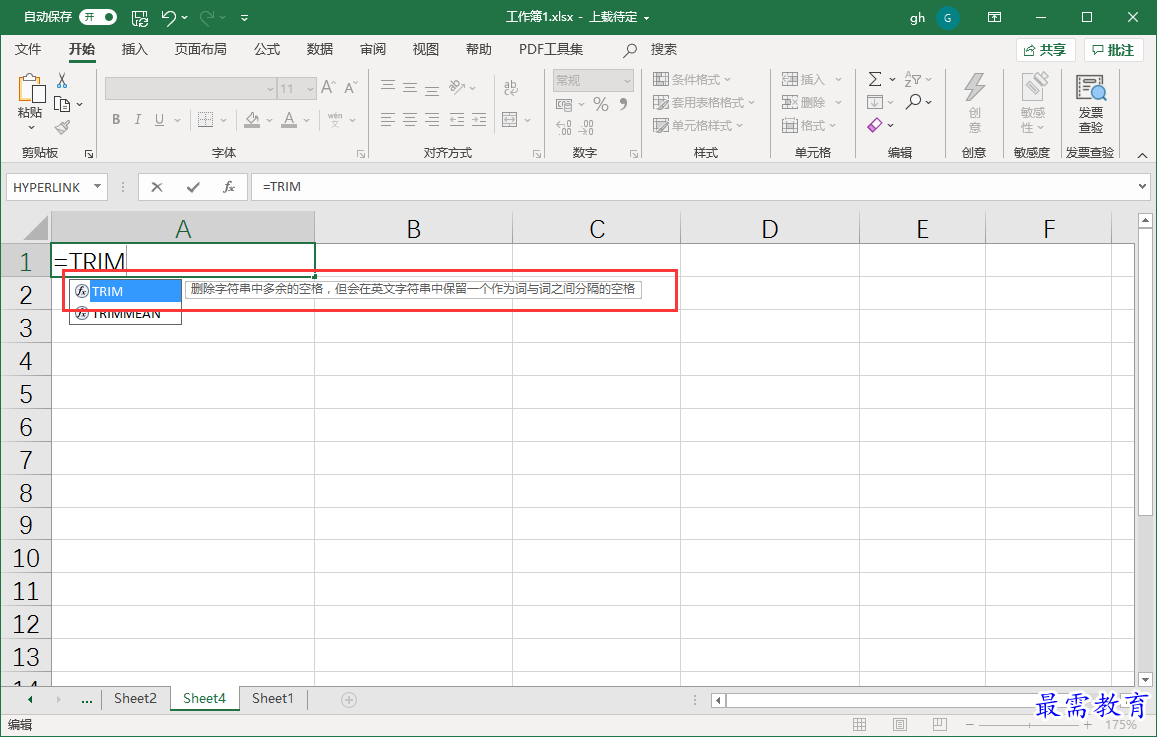Viewport: 1157px width, 737px height.
Task: Toggle Italic formatting
Action: pos(137,120)
